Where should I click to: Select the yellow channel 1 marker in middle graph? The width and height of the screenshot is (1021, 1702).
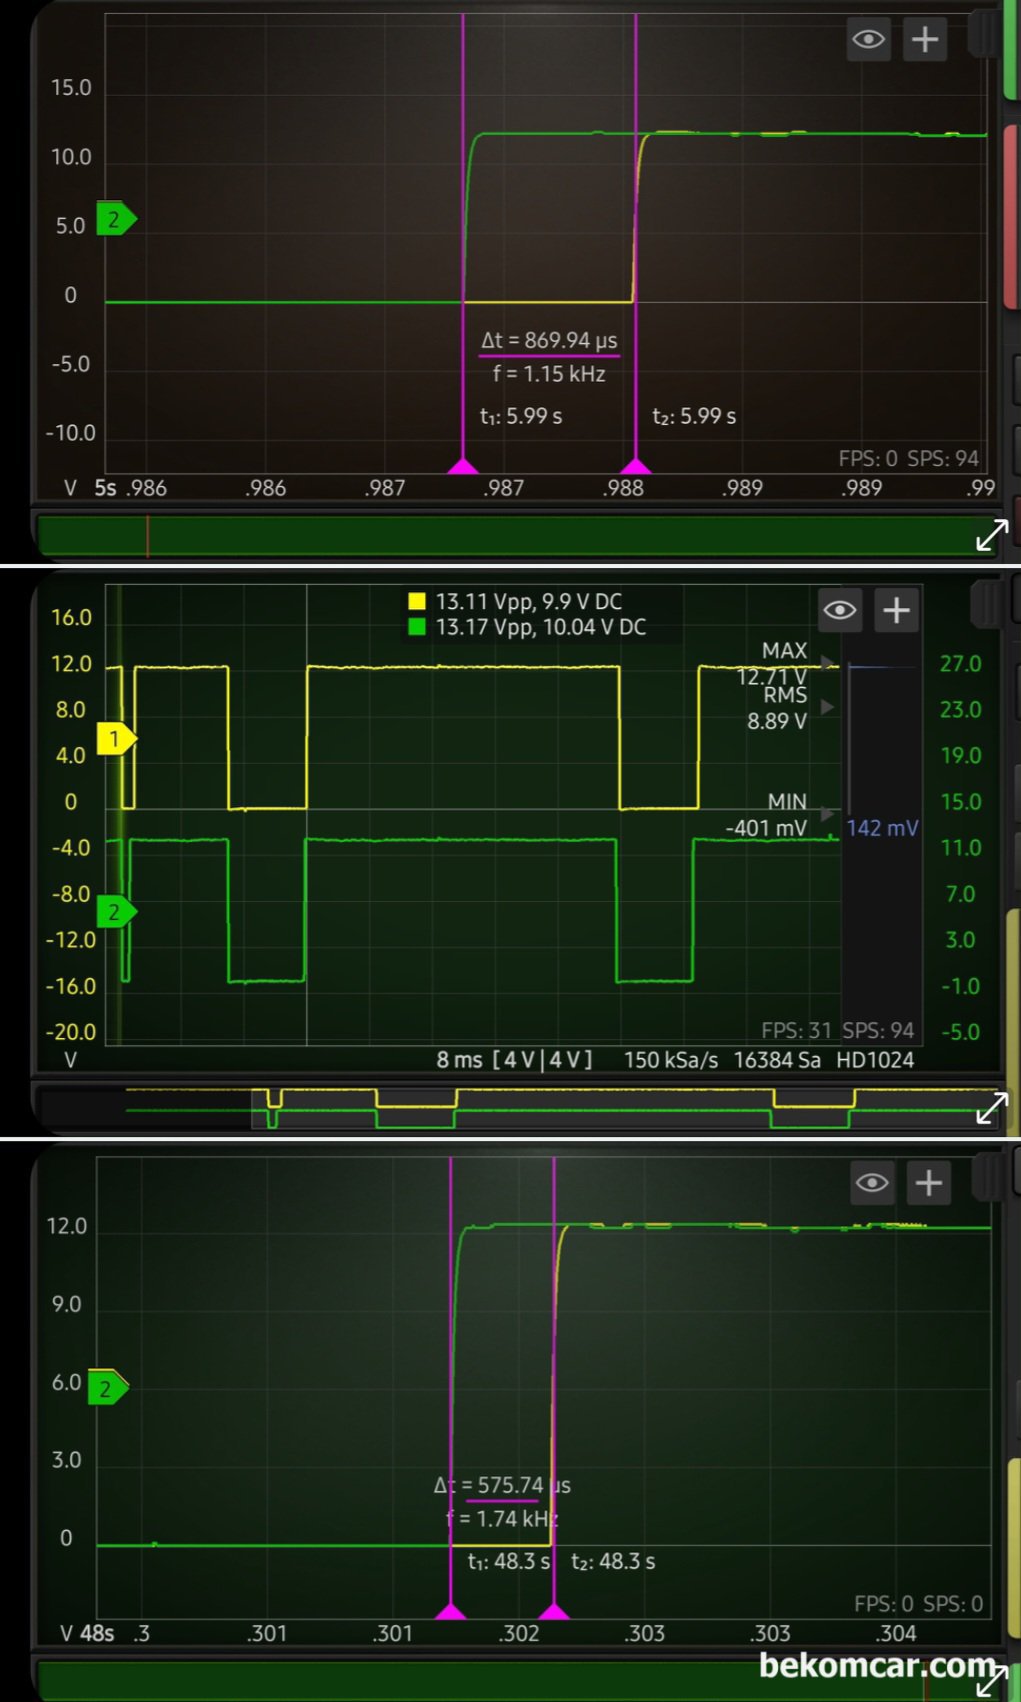point(115,739)
